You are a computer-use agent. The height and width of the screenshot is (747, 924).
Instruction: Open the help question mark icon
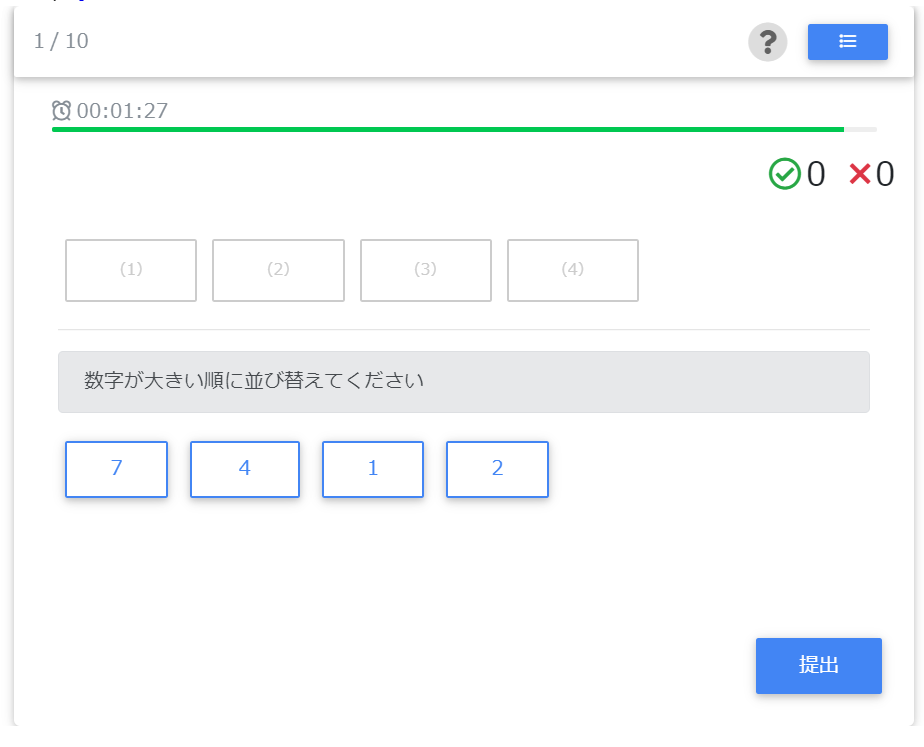(767, 42)
